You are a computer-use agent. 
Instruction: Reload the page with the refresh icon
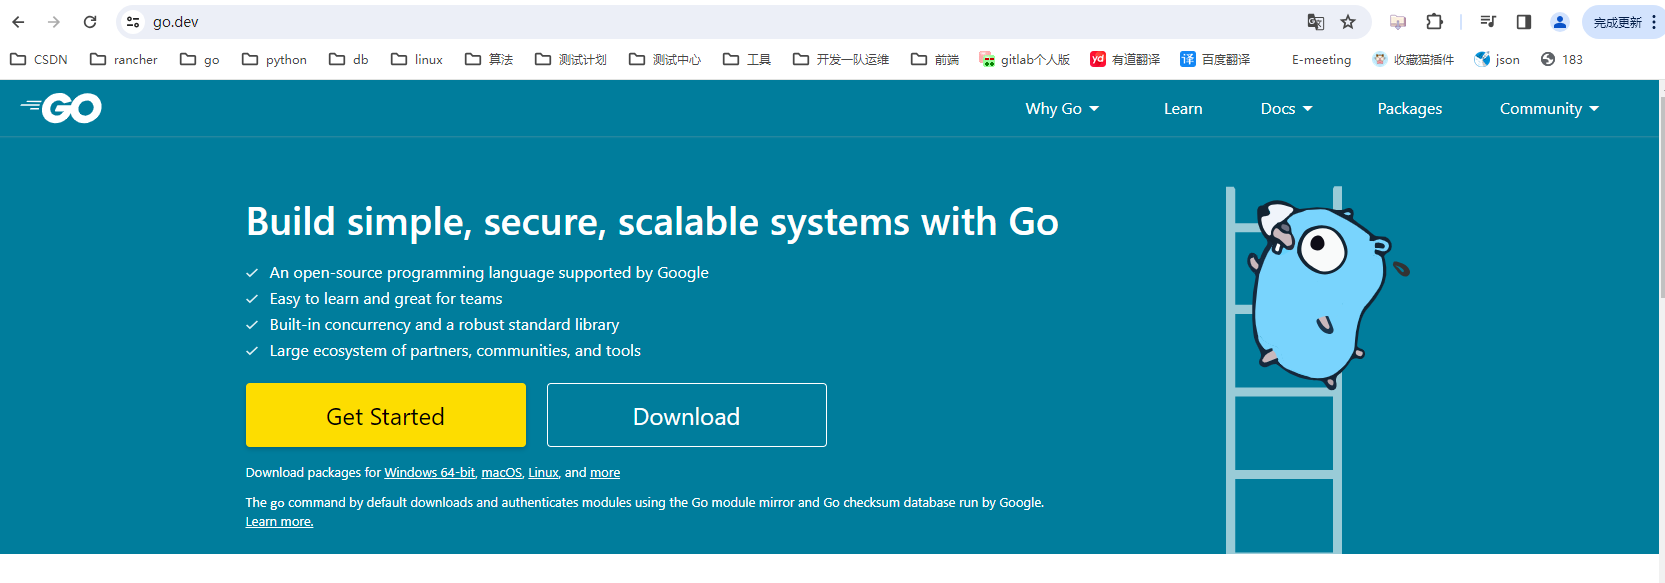pos(90,22)
